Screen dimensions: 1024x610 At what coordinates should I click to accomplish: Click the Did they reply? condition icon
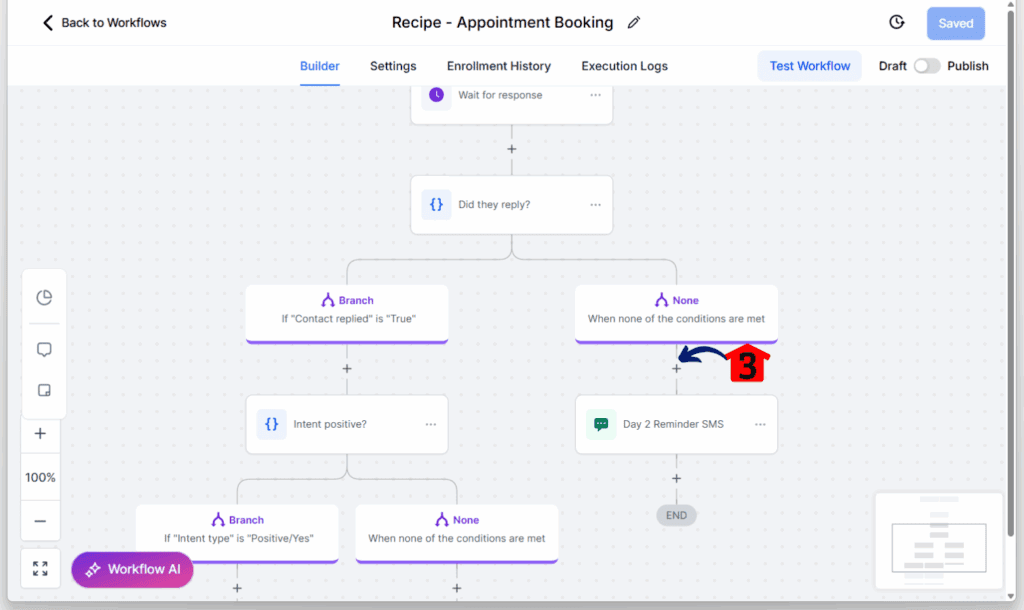pos(436,204)
